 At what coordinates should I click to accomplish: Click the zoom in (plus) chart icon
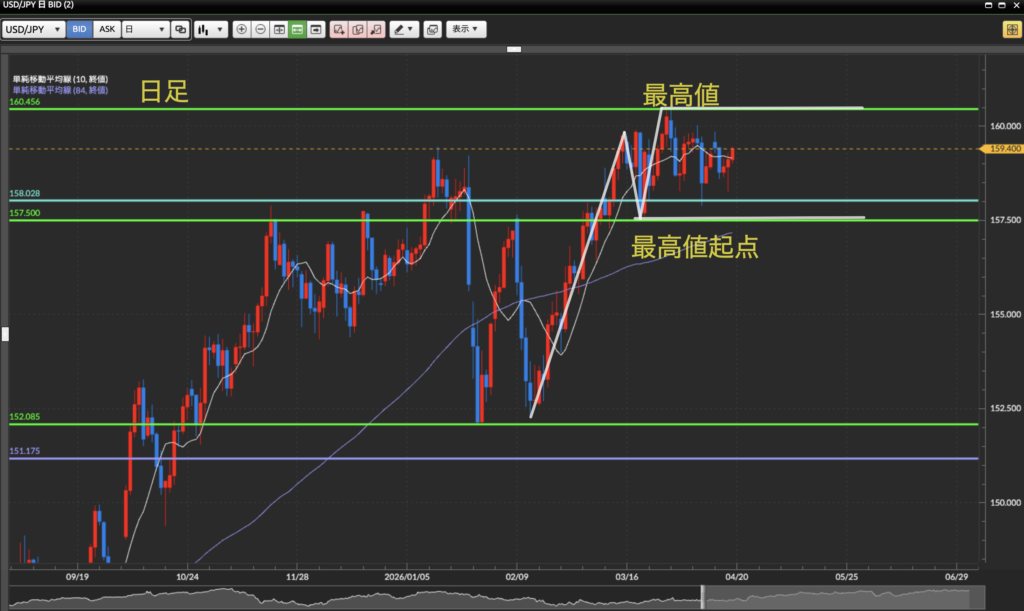tap(241, 30)
